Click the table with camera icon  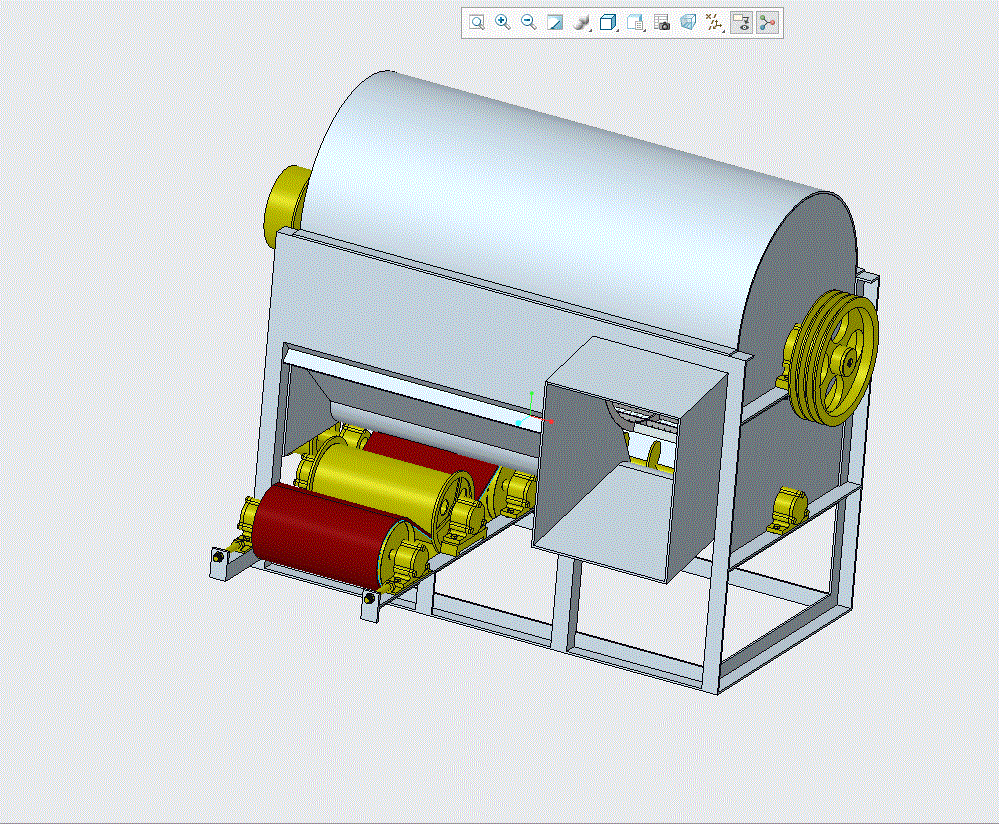pos(662,23)
